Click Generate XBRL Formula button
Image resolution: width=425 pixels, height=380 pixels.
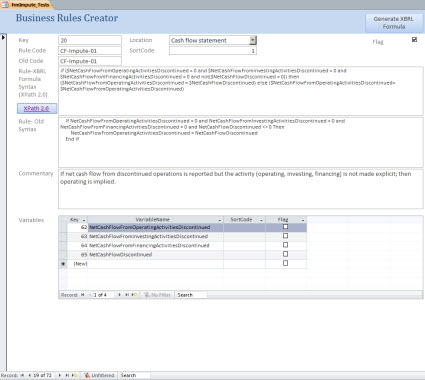tap(394, 23)
